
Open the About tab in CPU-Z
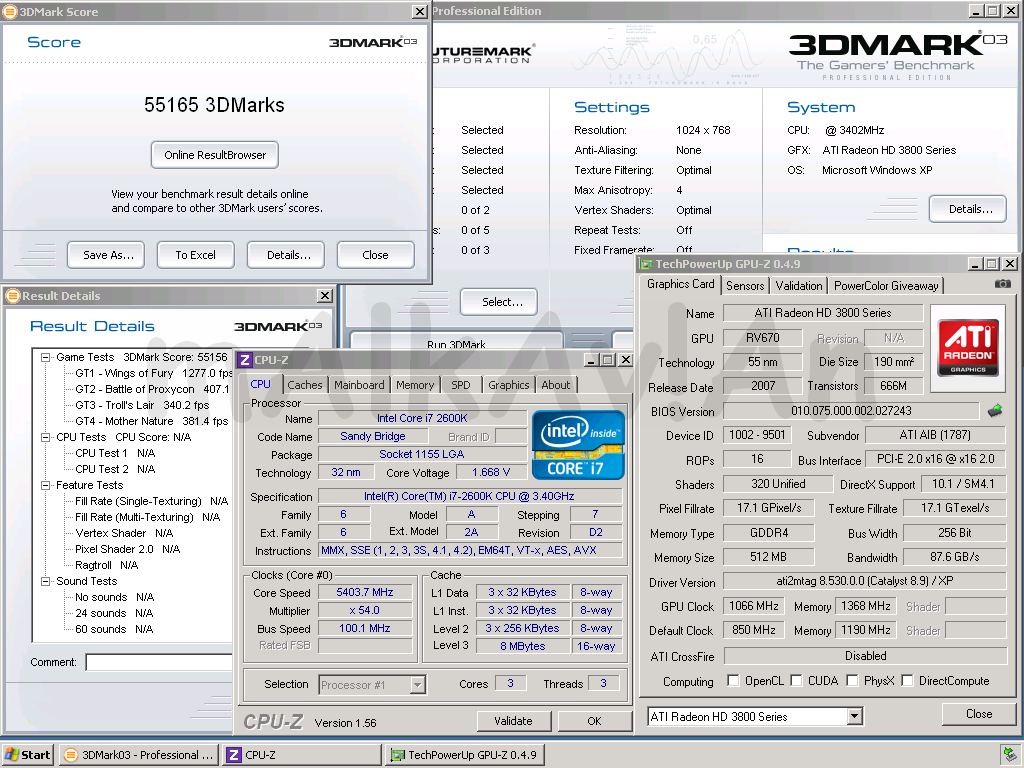coord(556,385)
